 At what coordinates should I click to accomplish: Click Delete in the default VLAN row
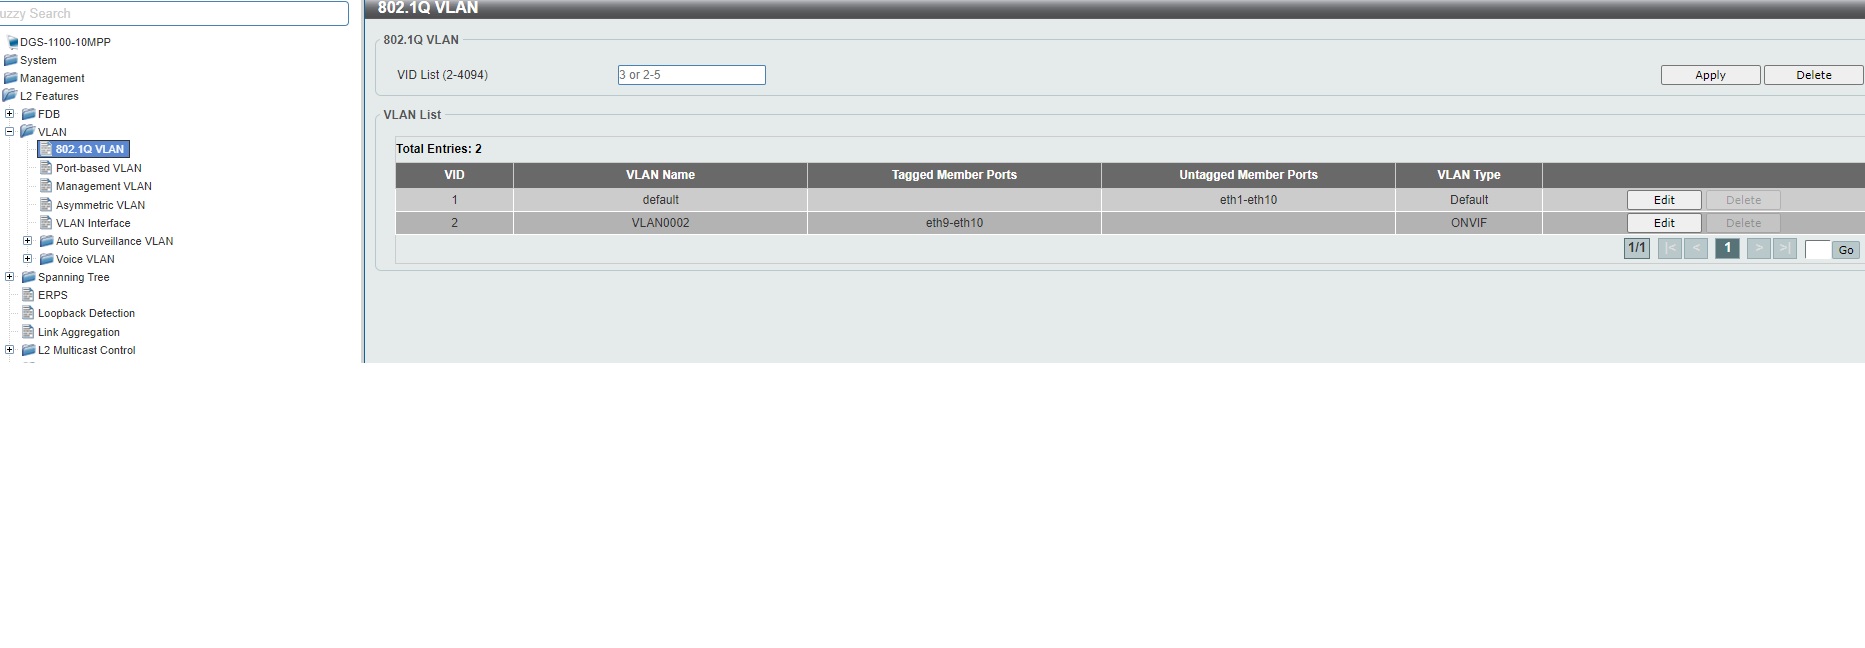click(1743, 200)
